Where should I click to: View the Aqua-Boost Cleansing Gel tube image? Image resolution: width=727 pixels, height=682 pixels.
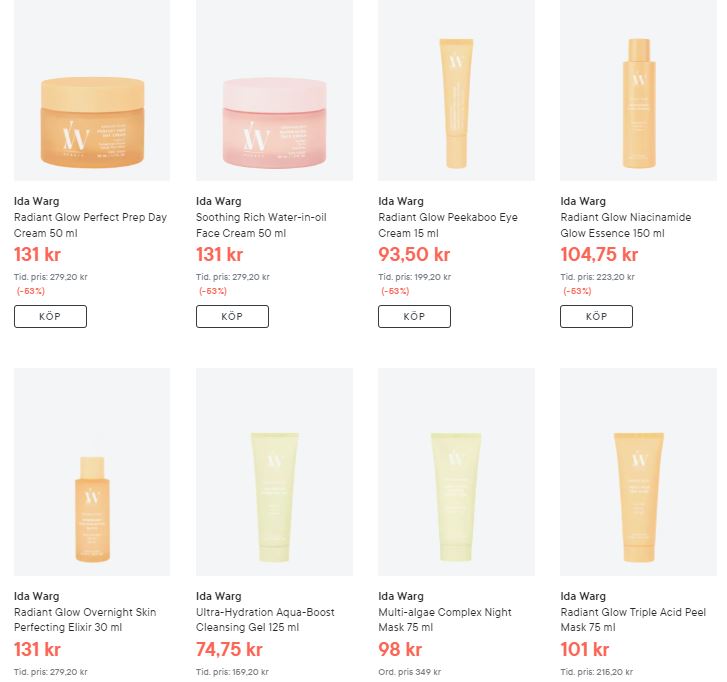(x=274, y=472)
